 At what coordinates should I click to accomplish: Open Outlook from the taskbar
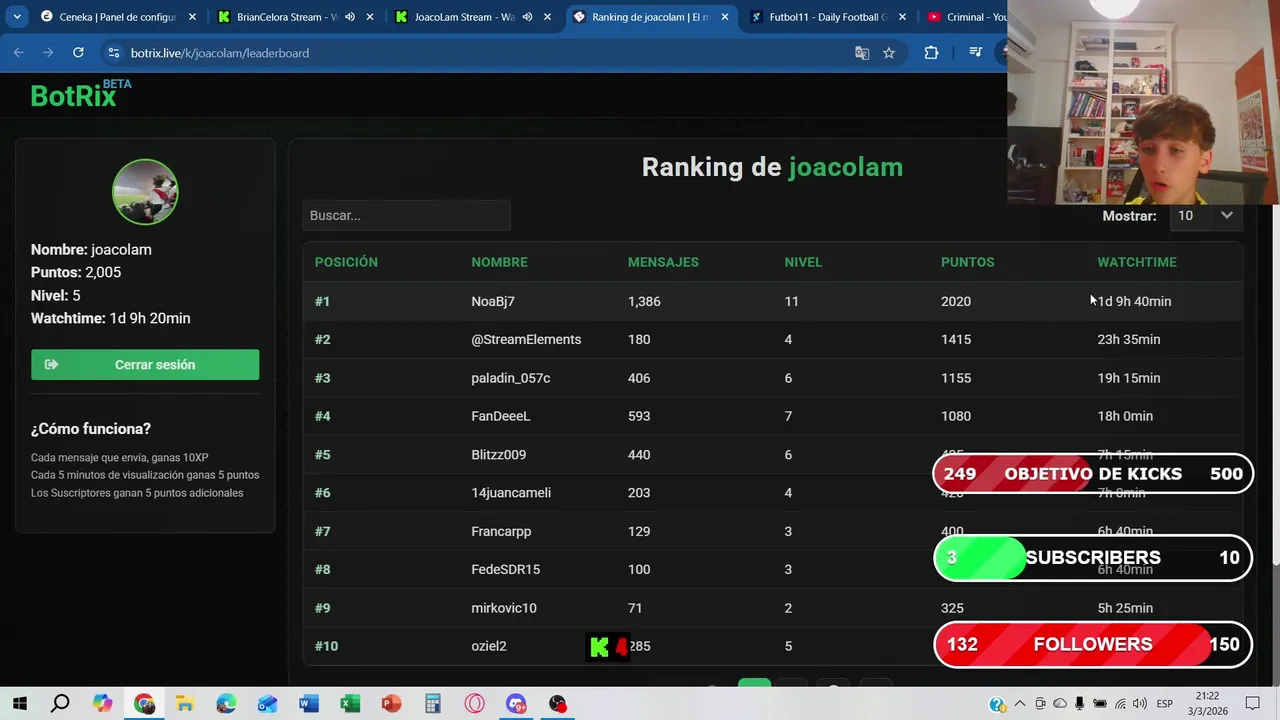tap(267, 704)
